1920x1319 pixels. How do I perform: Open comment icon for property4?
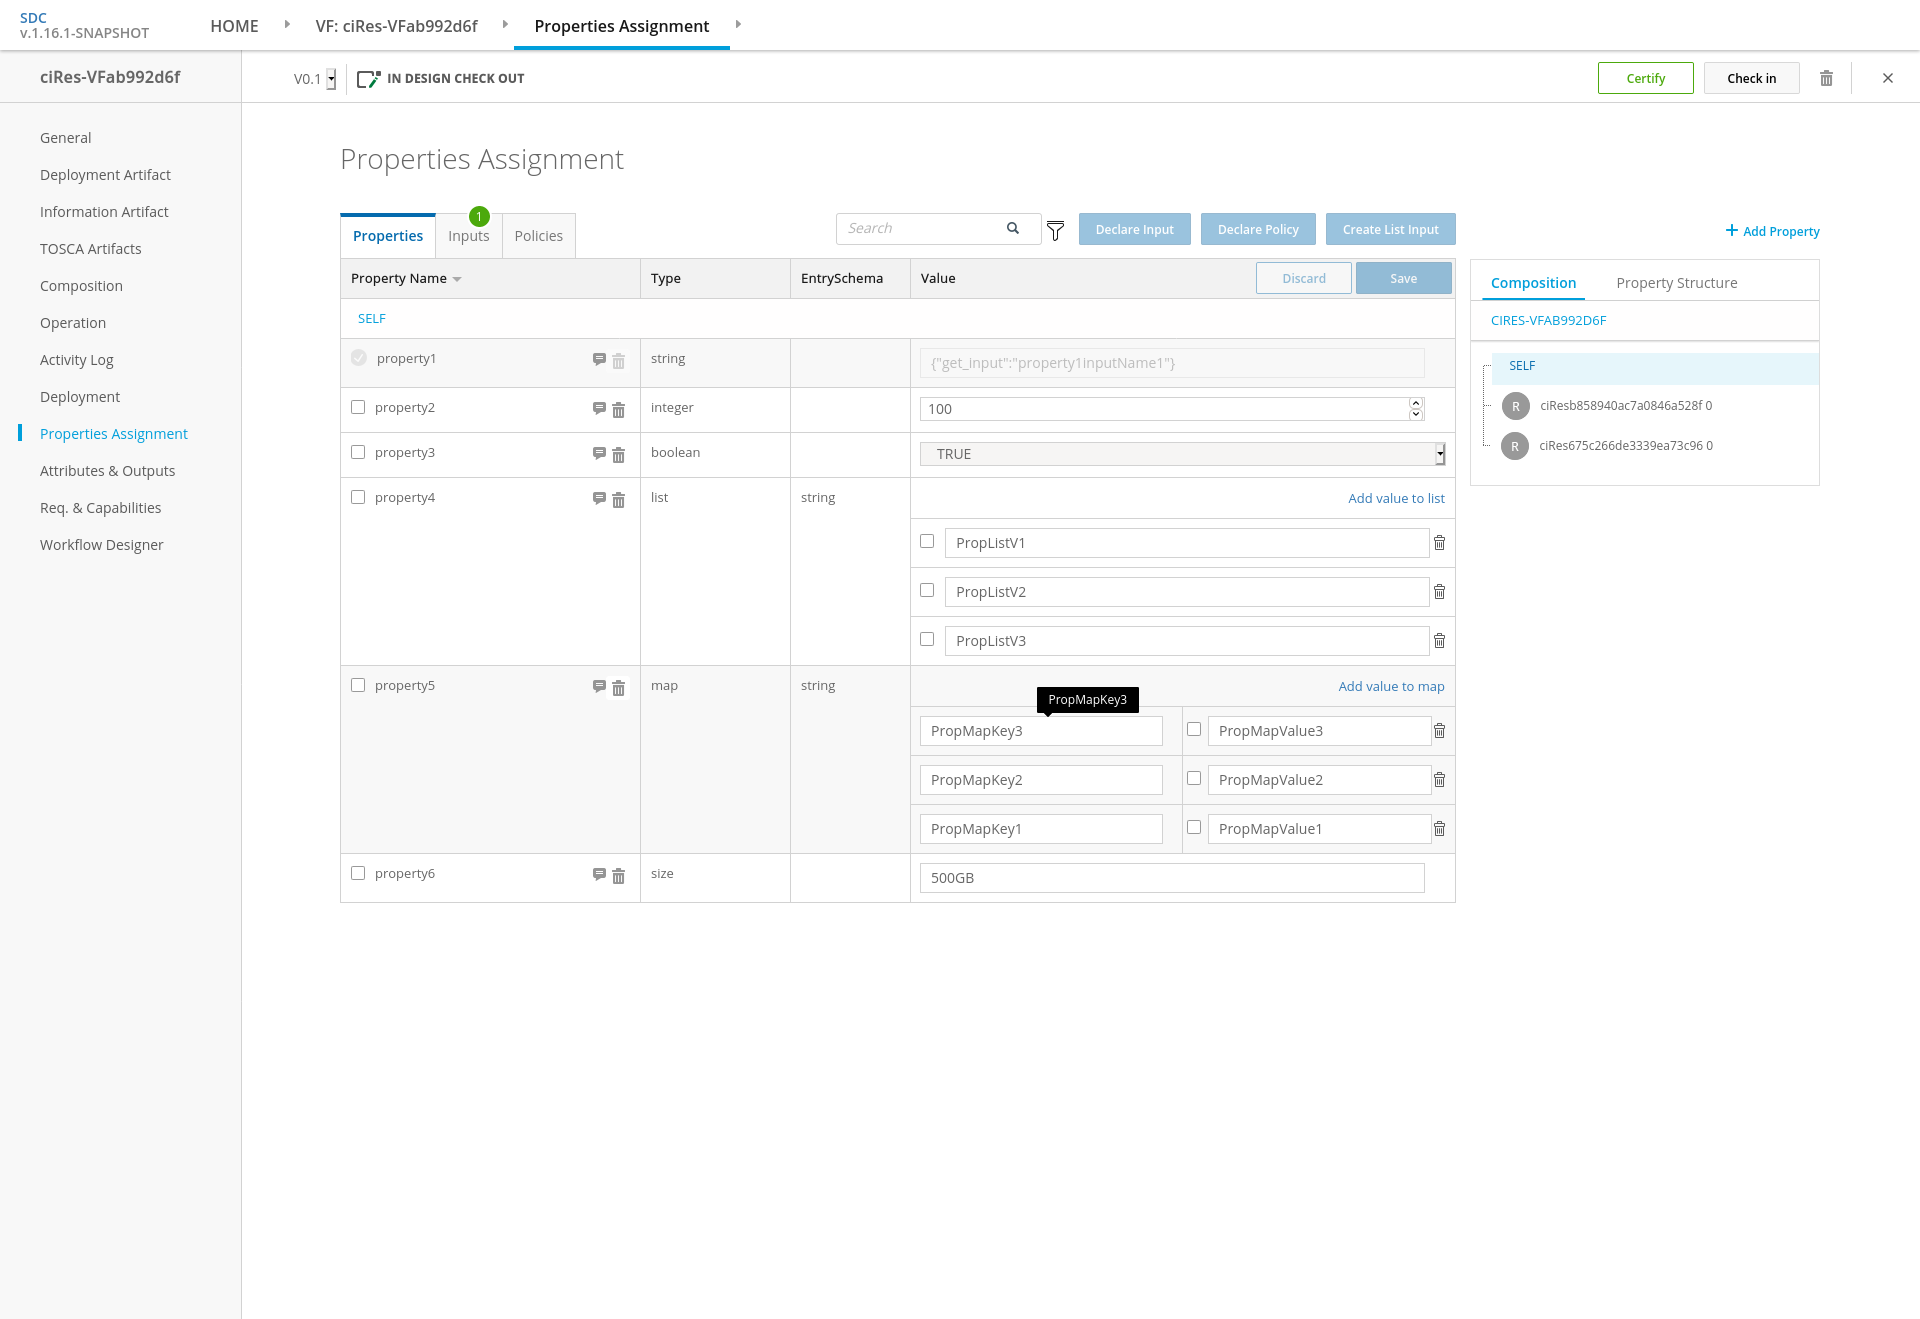(x=599, y=498)
